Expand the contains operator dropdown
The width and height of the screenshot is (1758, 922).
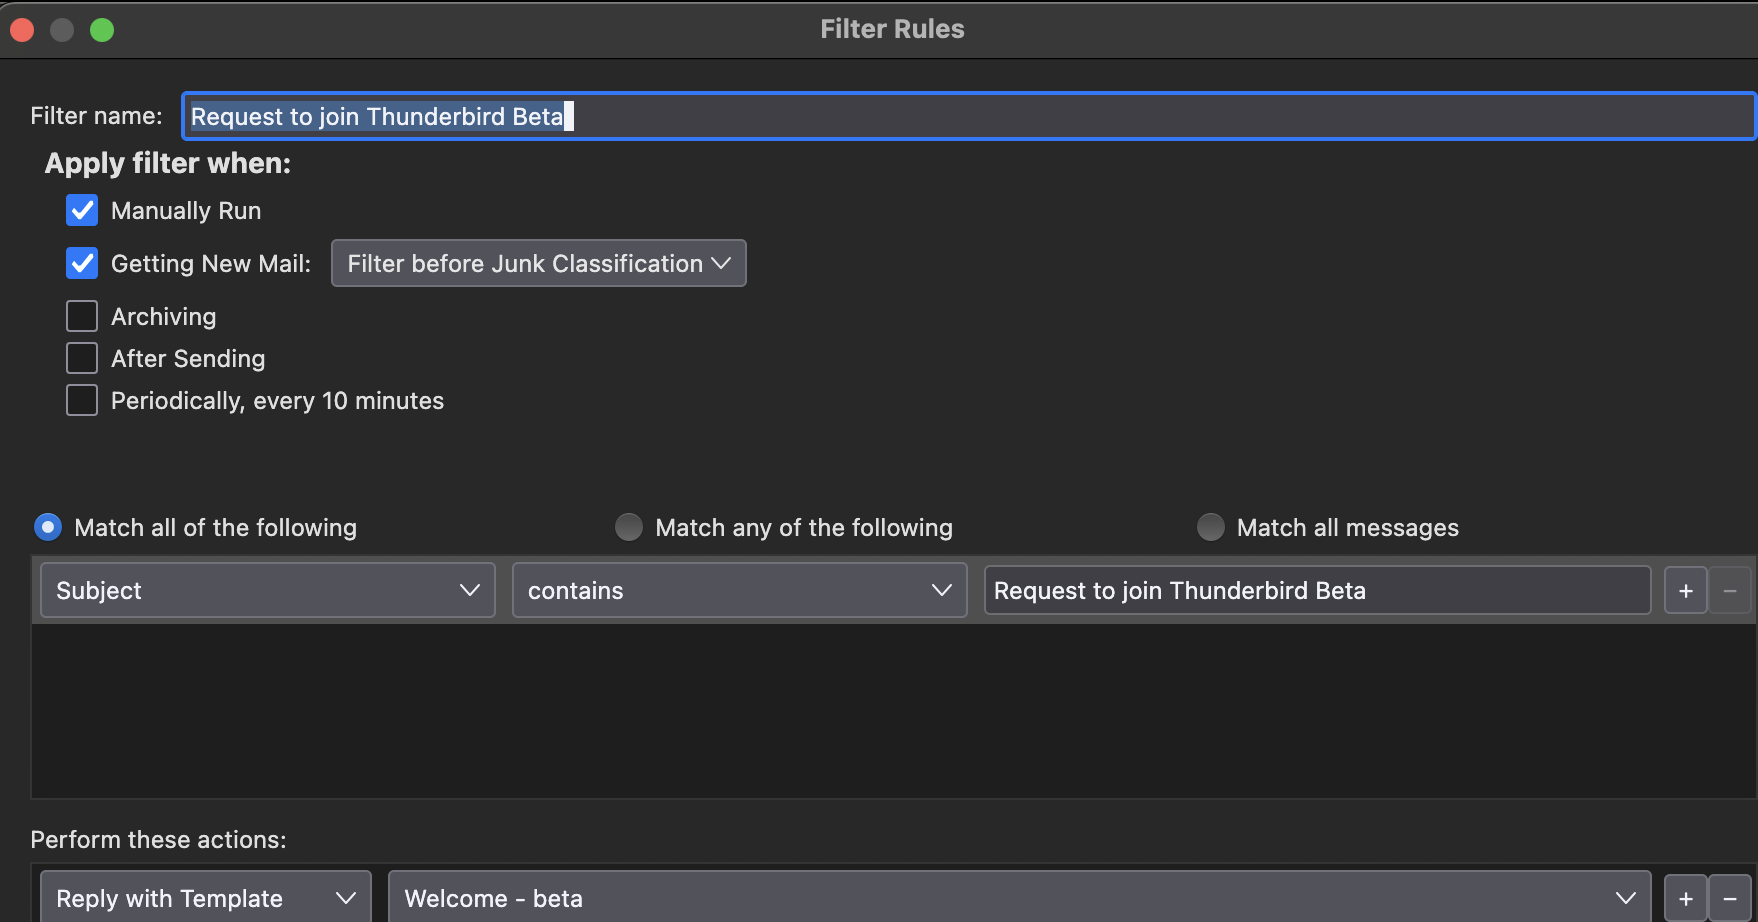(x=739, y=591)
